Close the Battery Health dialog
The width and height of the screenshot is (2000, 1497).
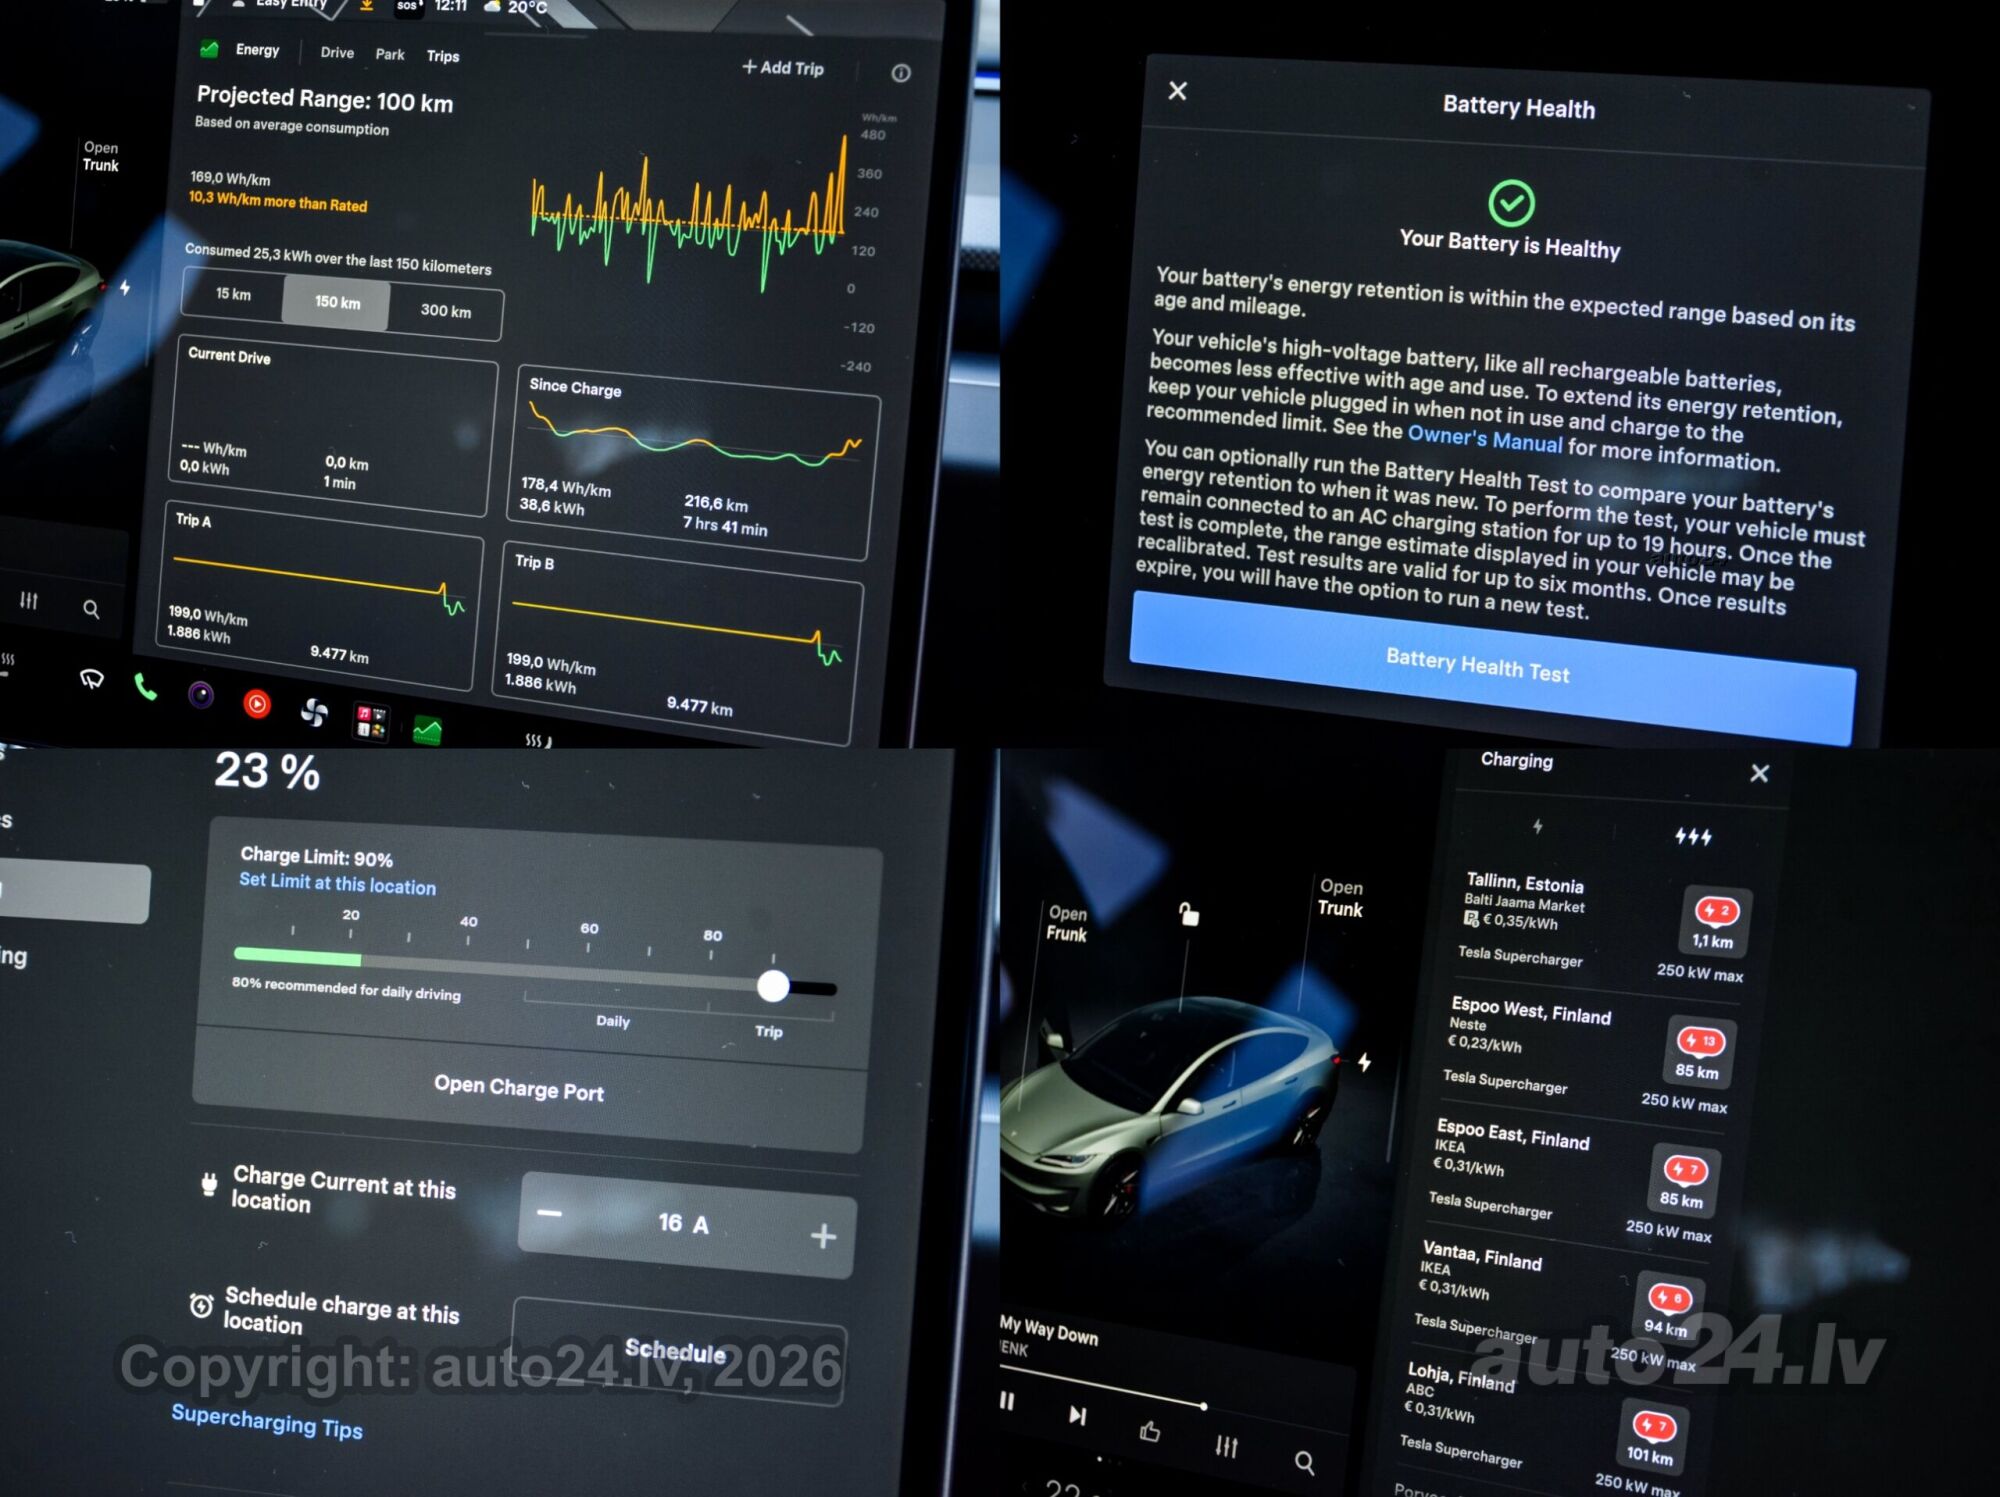point(1178,91)
